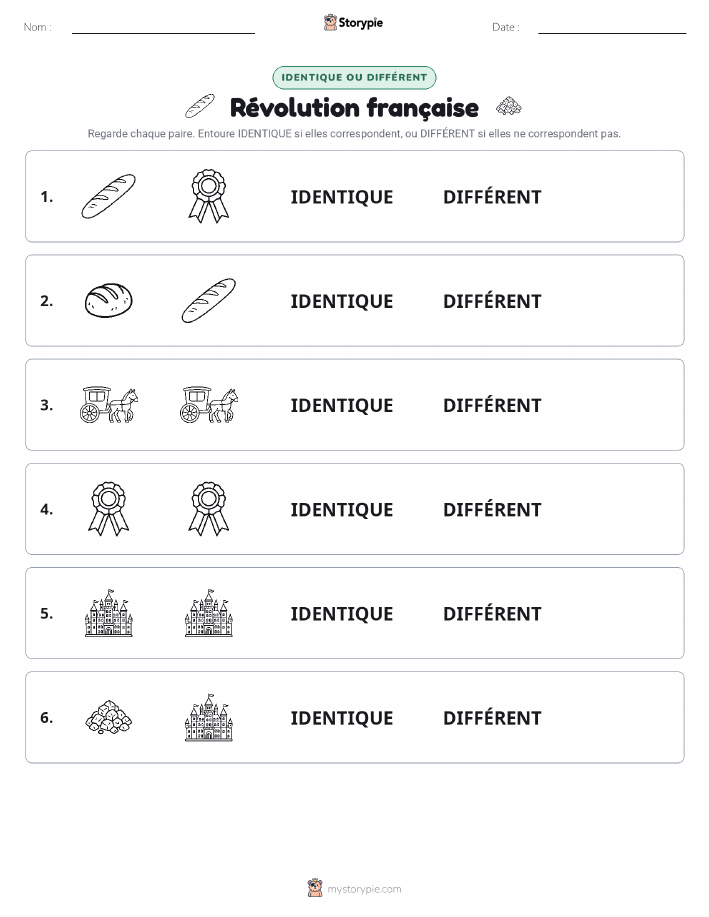709x917 pixels.
Task: Click the left castle icon in row 5
Action: [109, 613]
